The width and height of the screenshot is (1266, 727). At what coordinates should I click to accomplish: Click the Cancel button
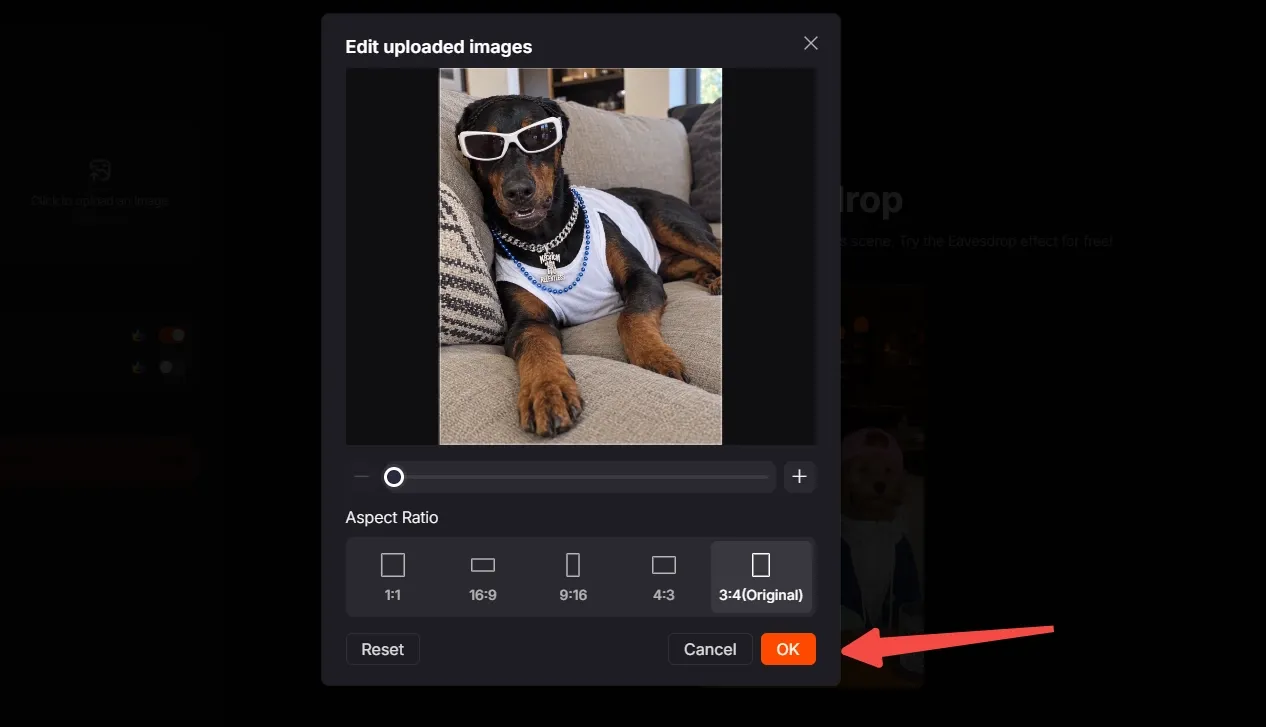710,649
